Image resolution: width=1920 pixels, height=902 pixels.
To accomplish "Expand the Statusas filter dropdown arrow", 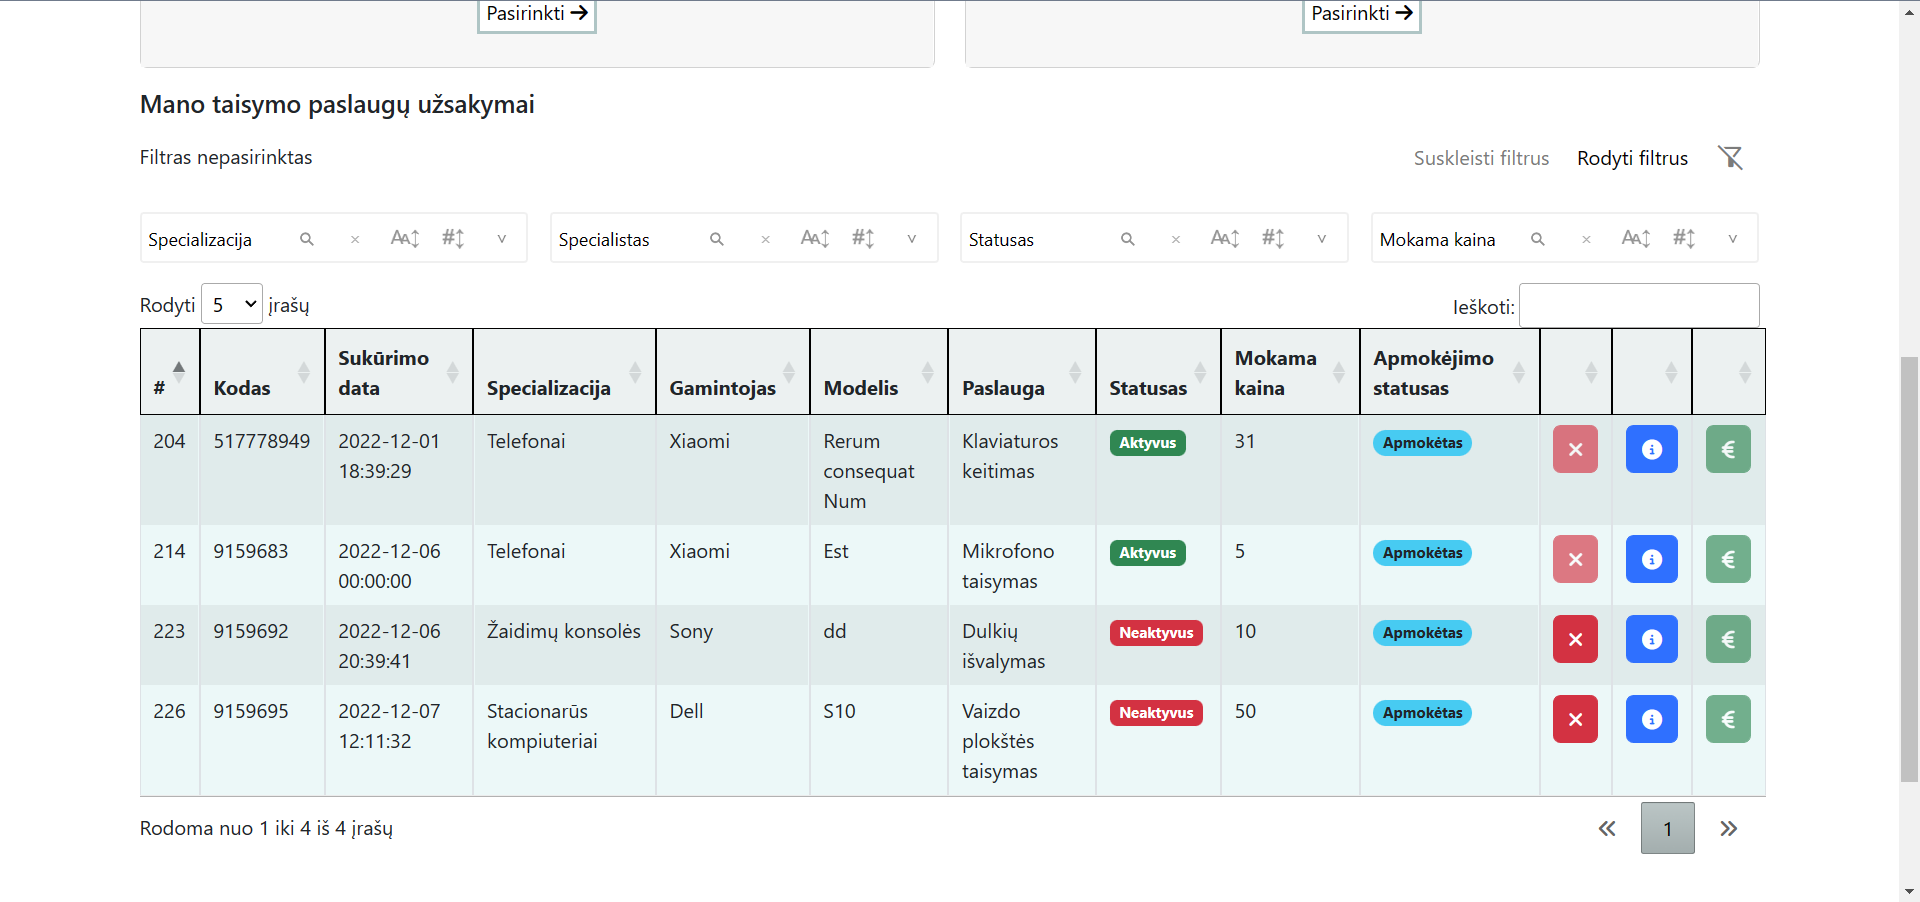I will click(1321, 239).
